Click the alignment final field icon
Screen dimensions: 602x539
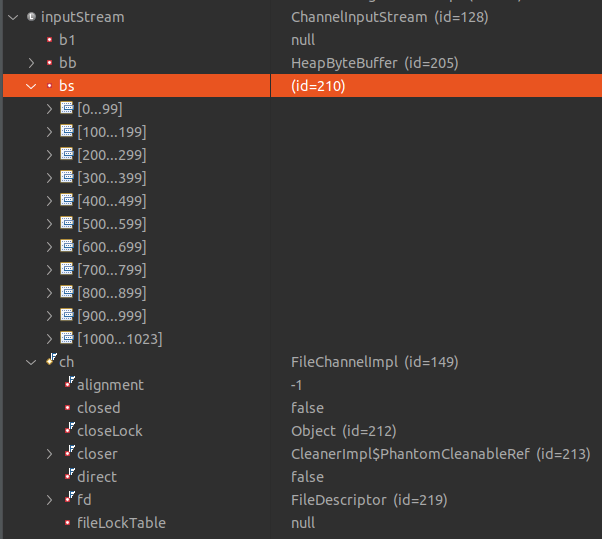coord(70,382)
